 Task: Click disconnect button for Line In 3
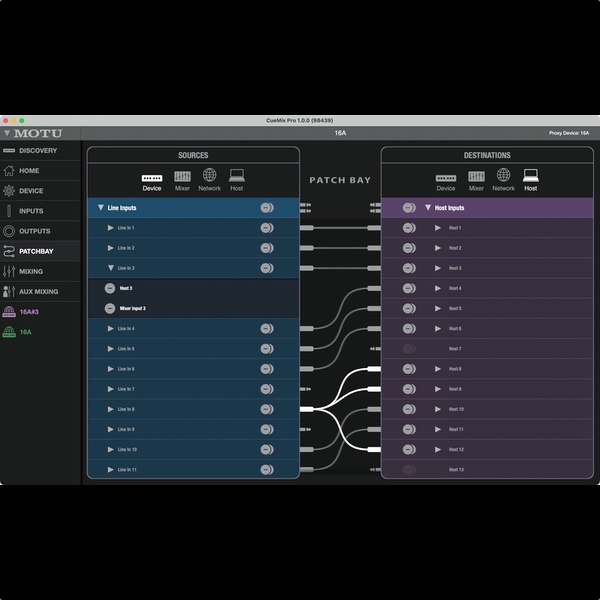[x=267, y=268]
